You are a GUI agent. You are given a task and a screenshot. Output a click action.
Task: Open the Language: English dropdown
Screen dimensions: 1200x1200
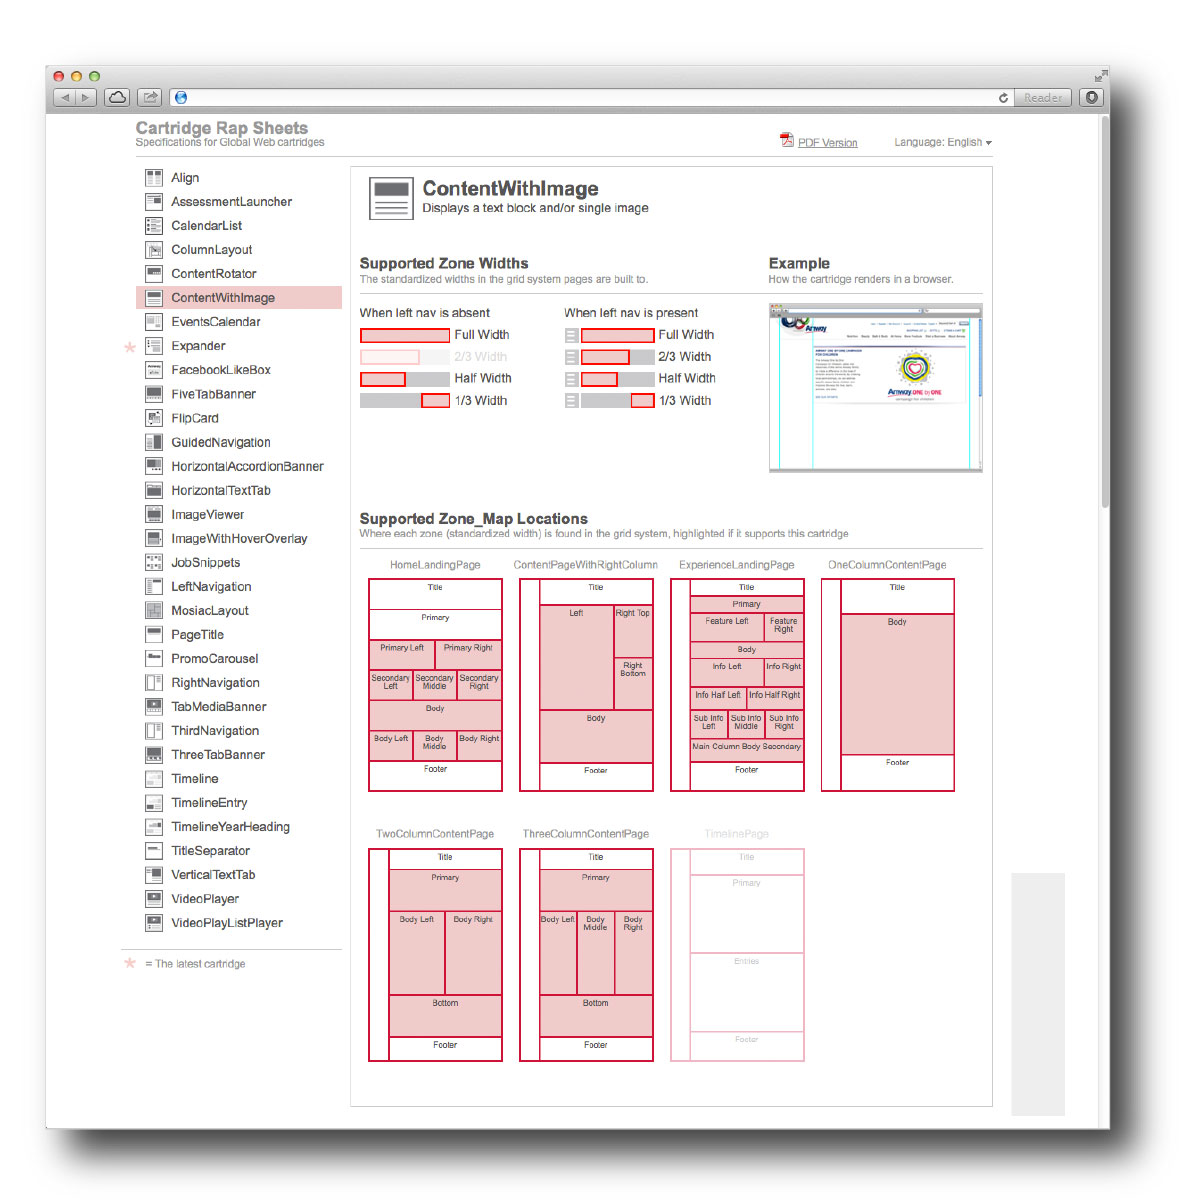(942, 143)
